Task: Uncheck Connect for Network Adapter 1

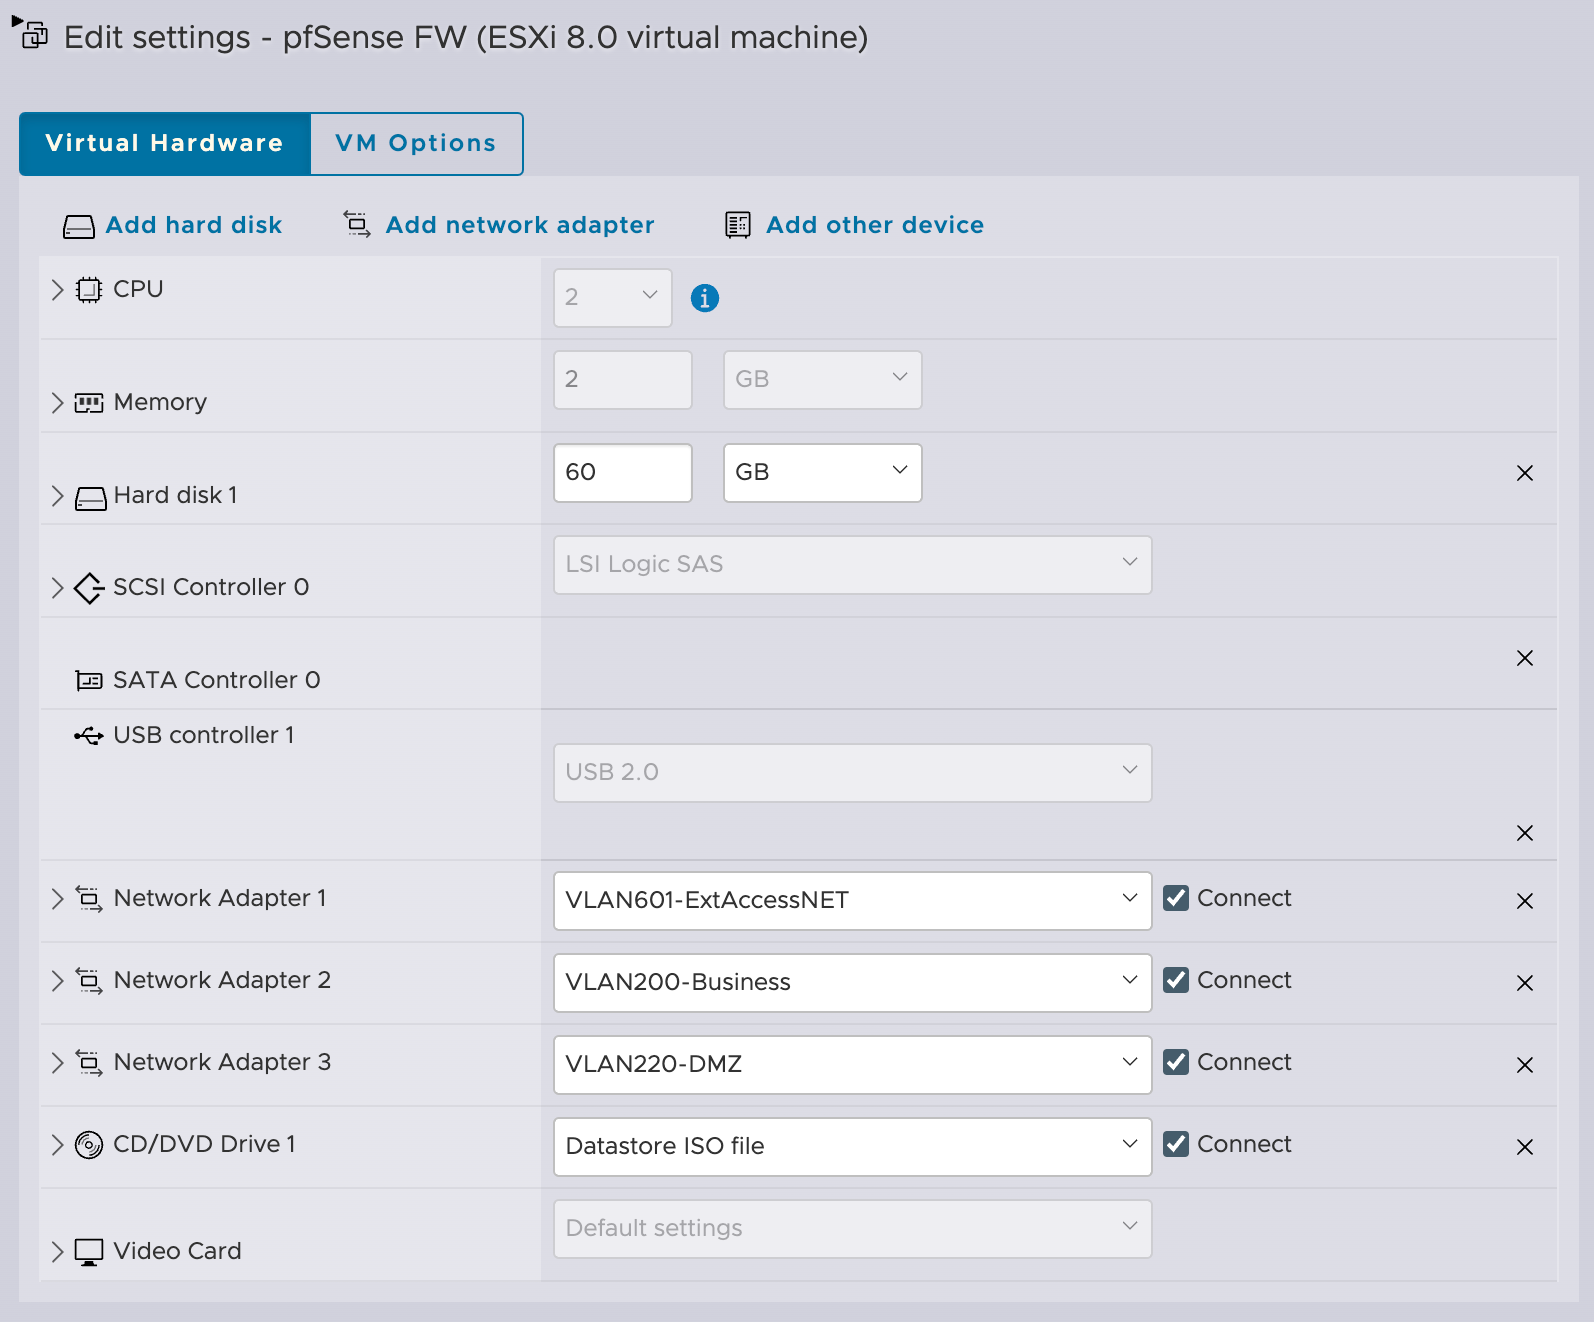Action: click(x=1177, y=898)
